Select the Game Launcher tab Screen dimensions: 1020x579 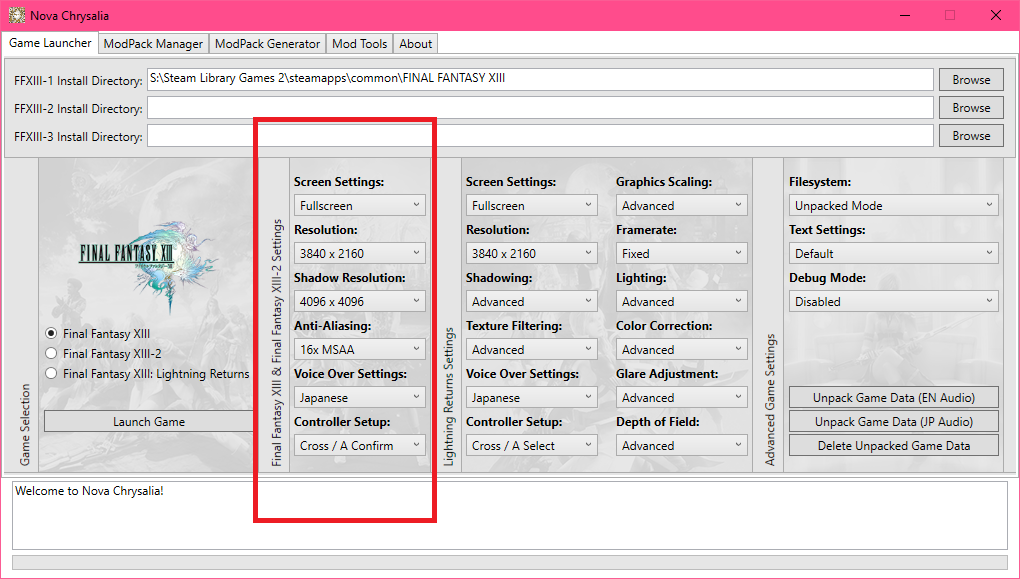point(50,43)
